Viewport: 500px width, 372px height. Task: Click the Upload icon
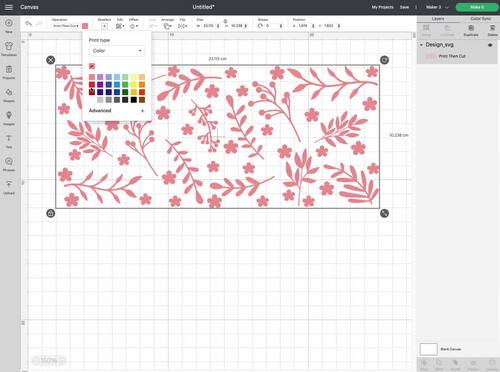point(9,184)
